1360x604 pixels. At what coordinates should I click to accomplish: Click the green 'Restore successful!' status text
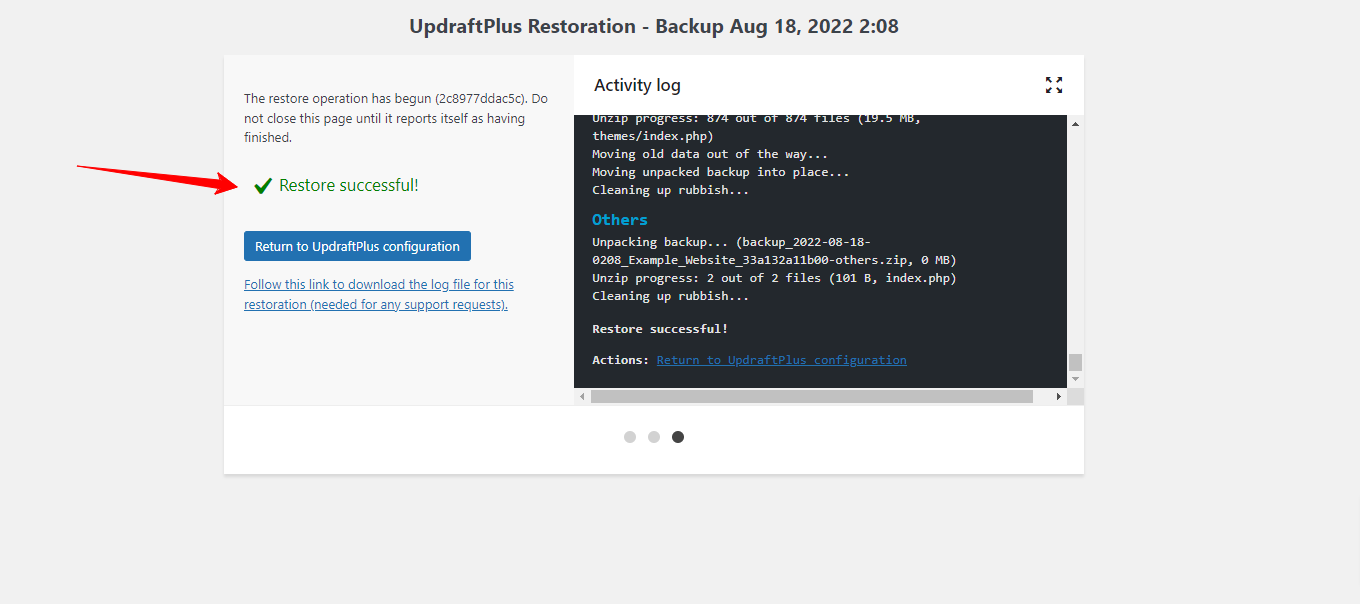point(349,185)
